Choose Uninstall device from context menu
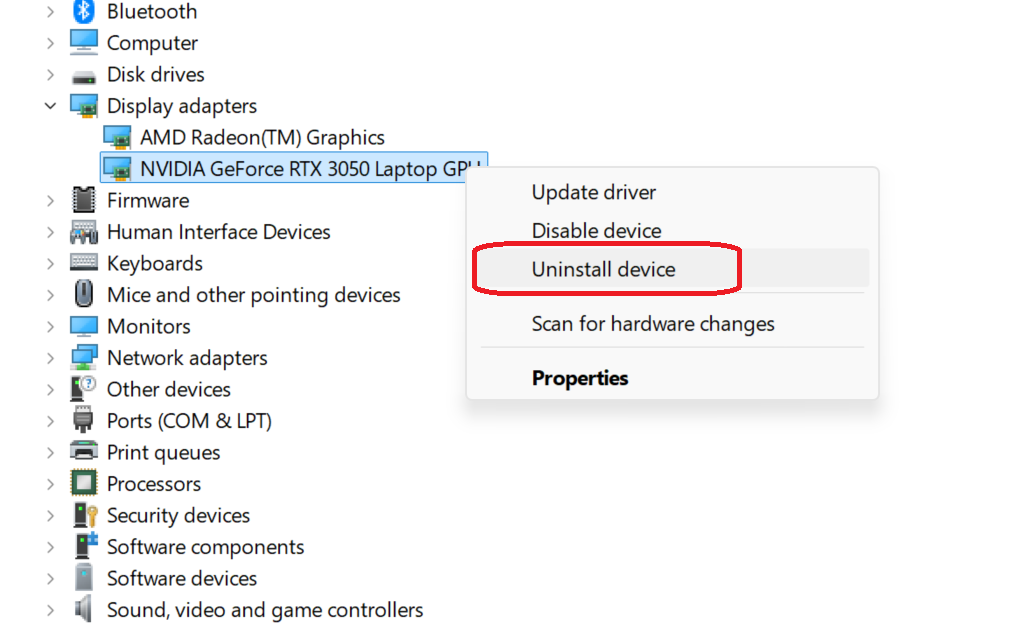The height and width of the screenshot is (623, 1036). click(x=603, y=269)
